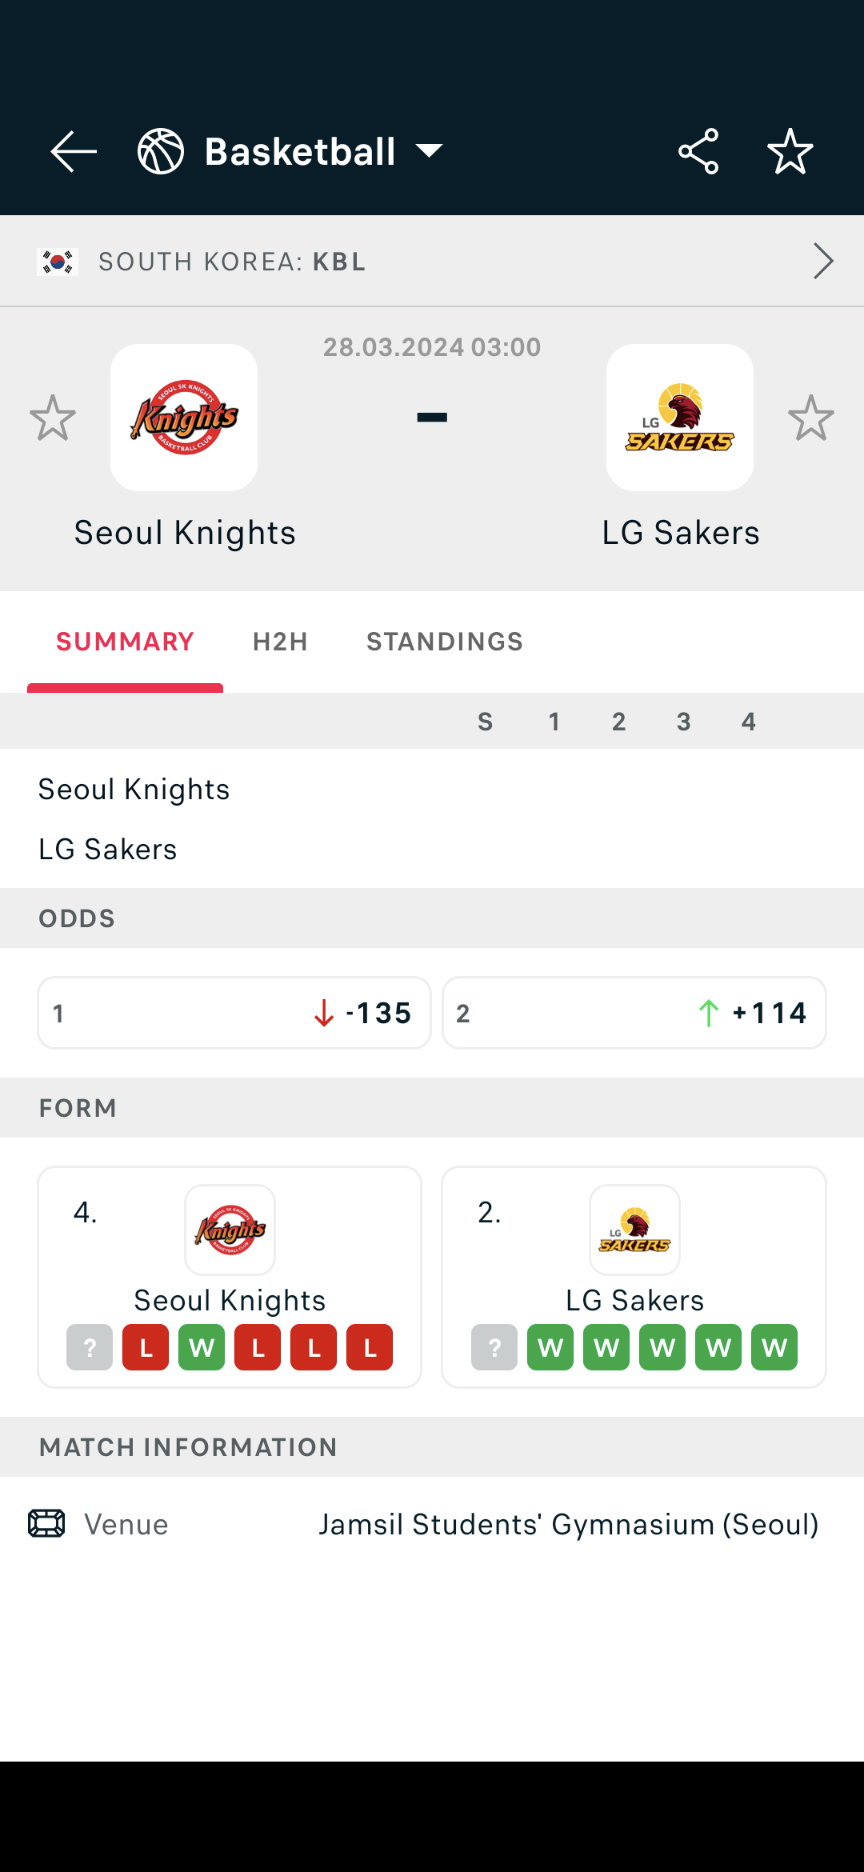Open the Basketball sport dropdown arrow
Viewport: 864px width, 1872px height.
[x=429, y=151]
